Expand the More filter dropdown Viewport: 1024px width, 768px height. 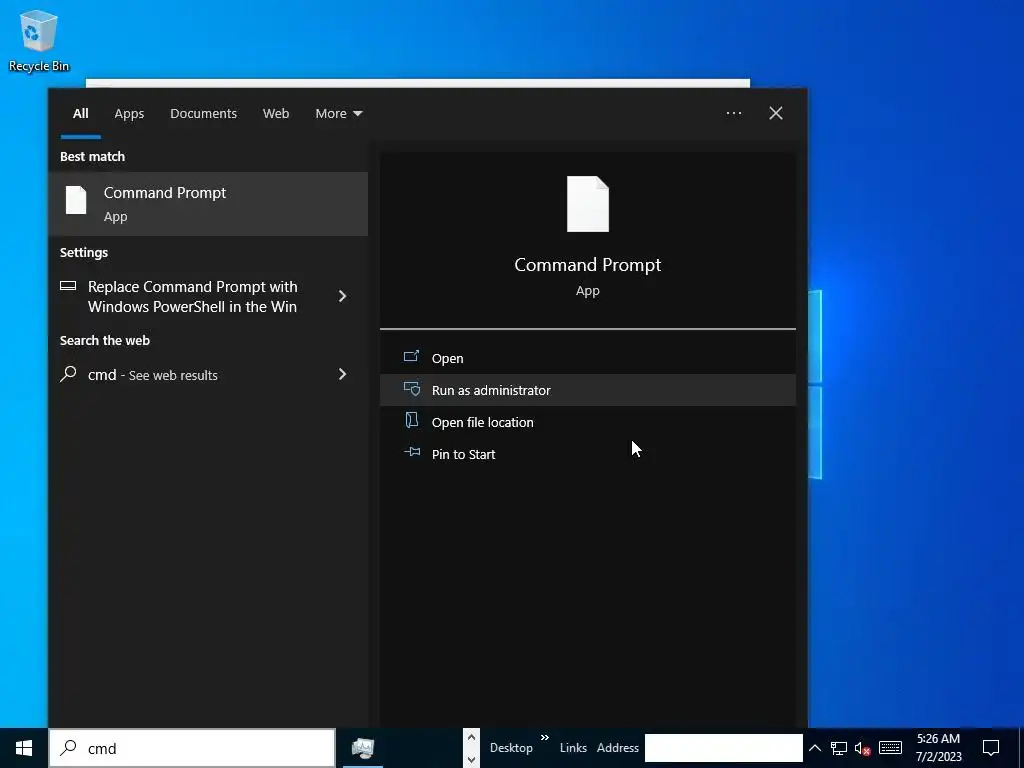pos(338,114)
